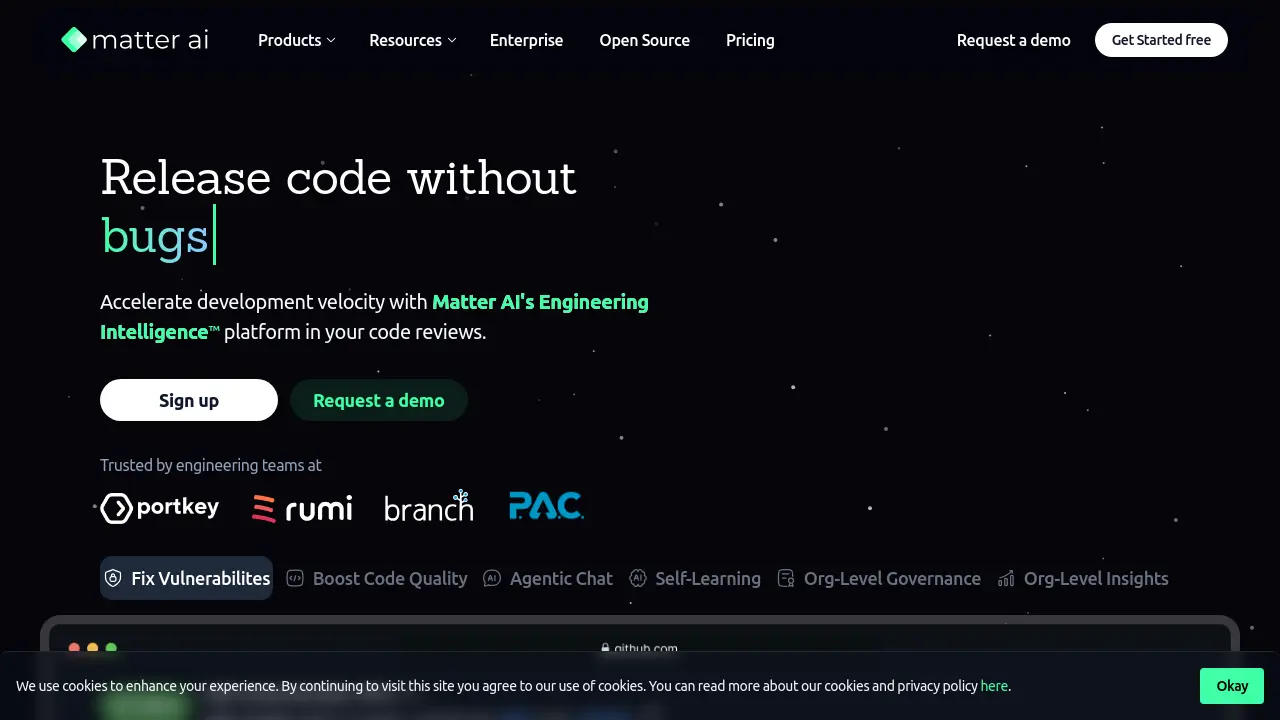Click the bar chart icon beside Org-Level Insights
The width and height of the screenshot is (1280, 720).
click(x=1006, y=578)
